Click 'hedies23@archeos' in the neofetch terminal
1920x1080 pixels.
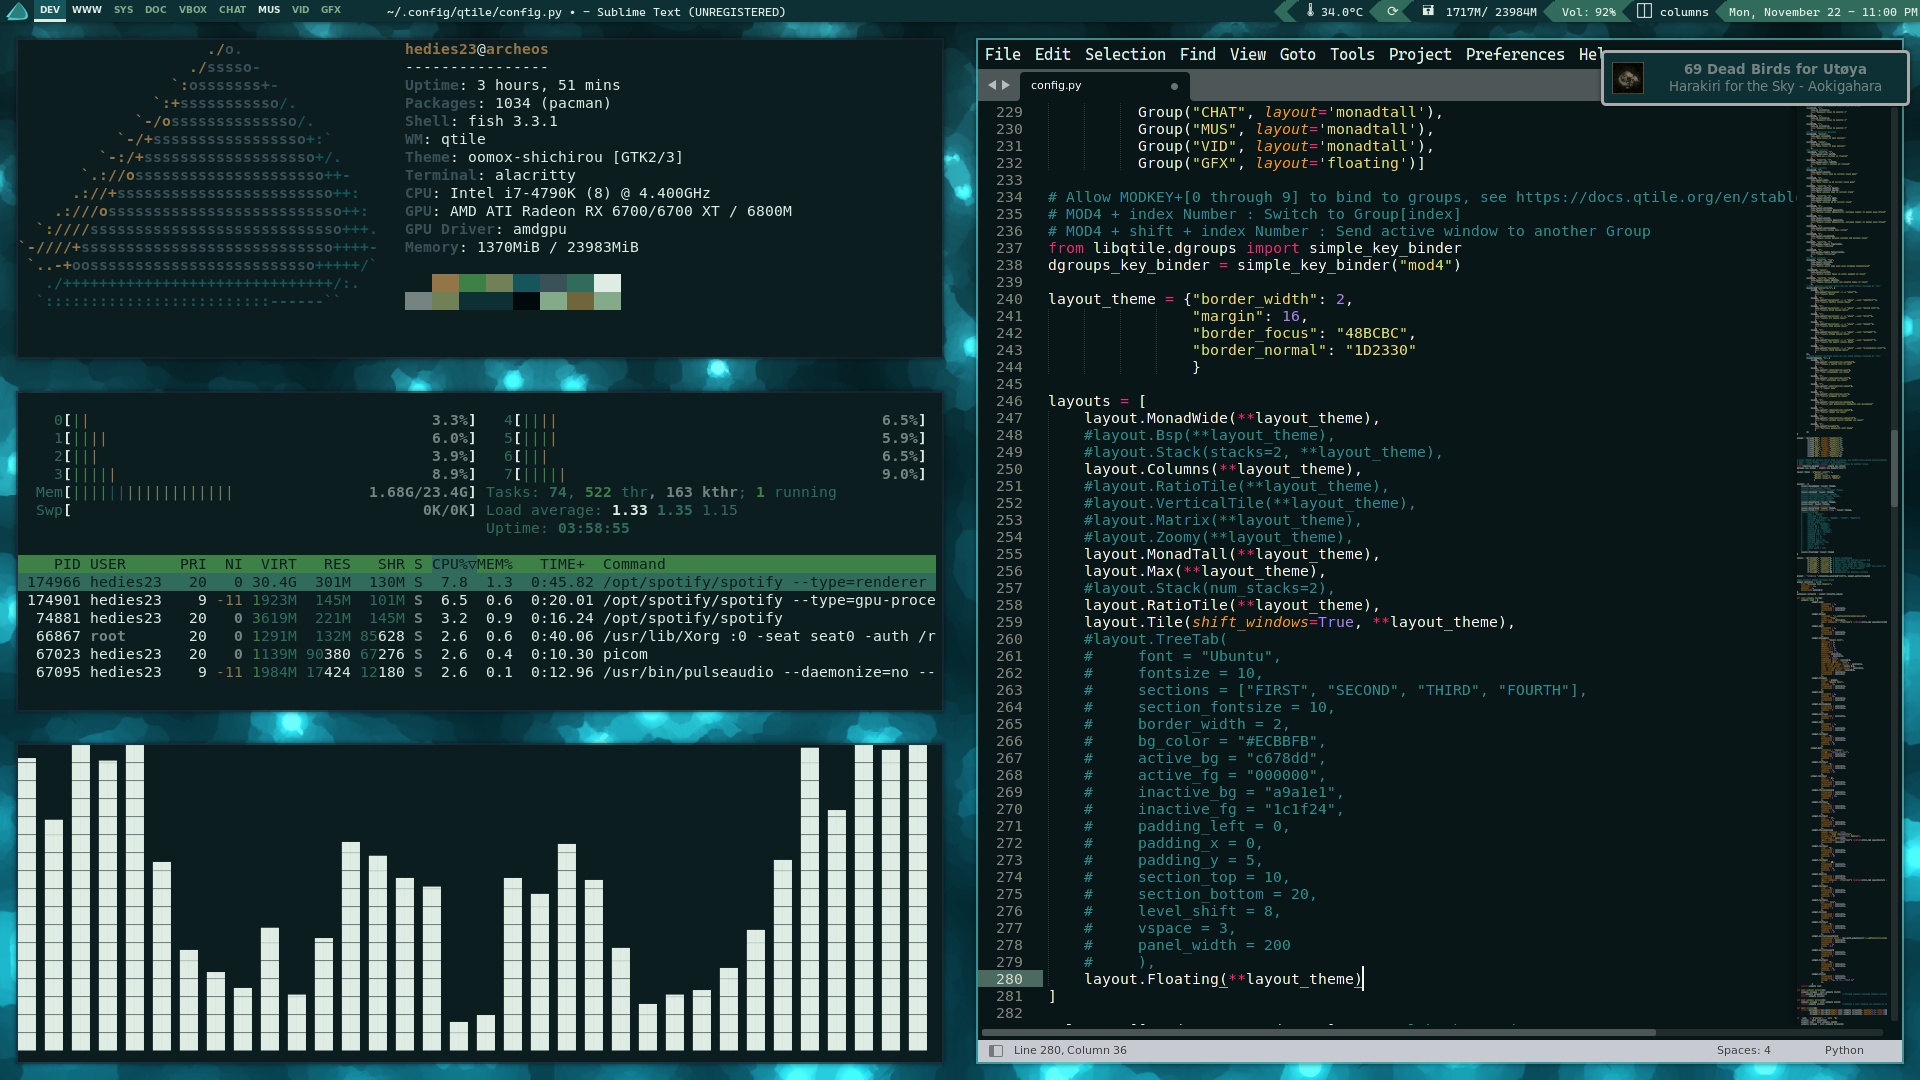tap(476, 49)
